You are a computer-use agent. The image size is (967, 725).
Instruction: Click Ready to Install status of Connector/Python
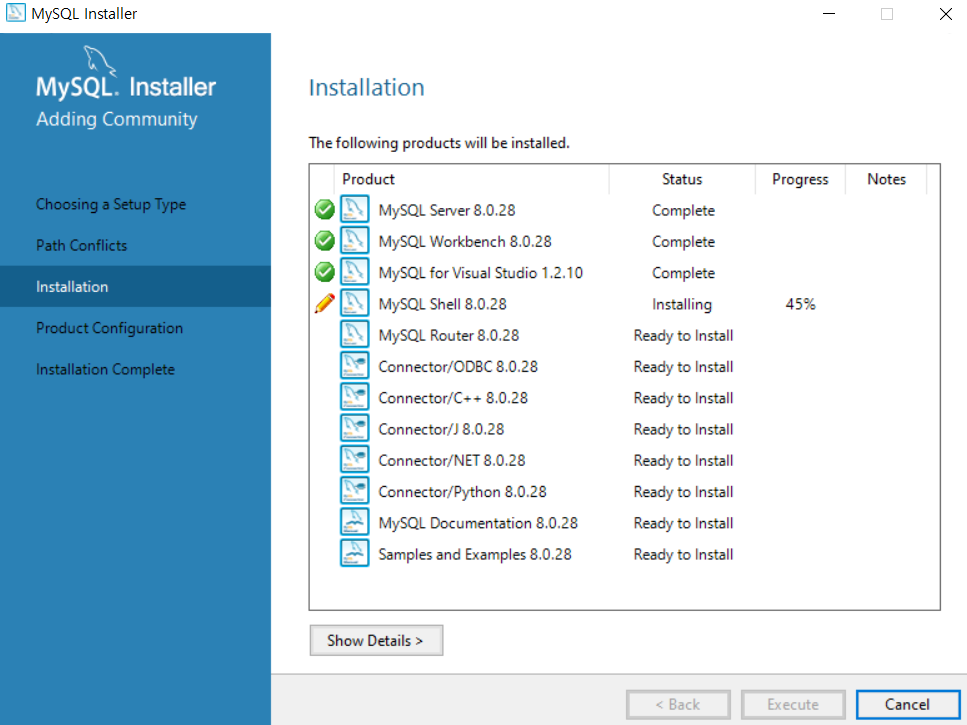pos(683,493)
